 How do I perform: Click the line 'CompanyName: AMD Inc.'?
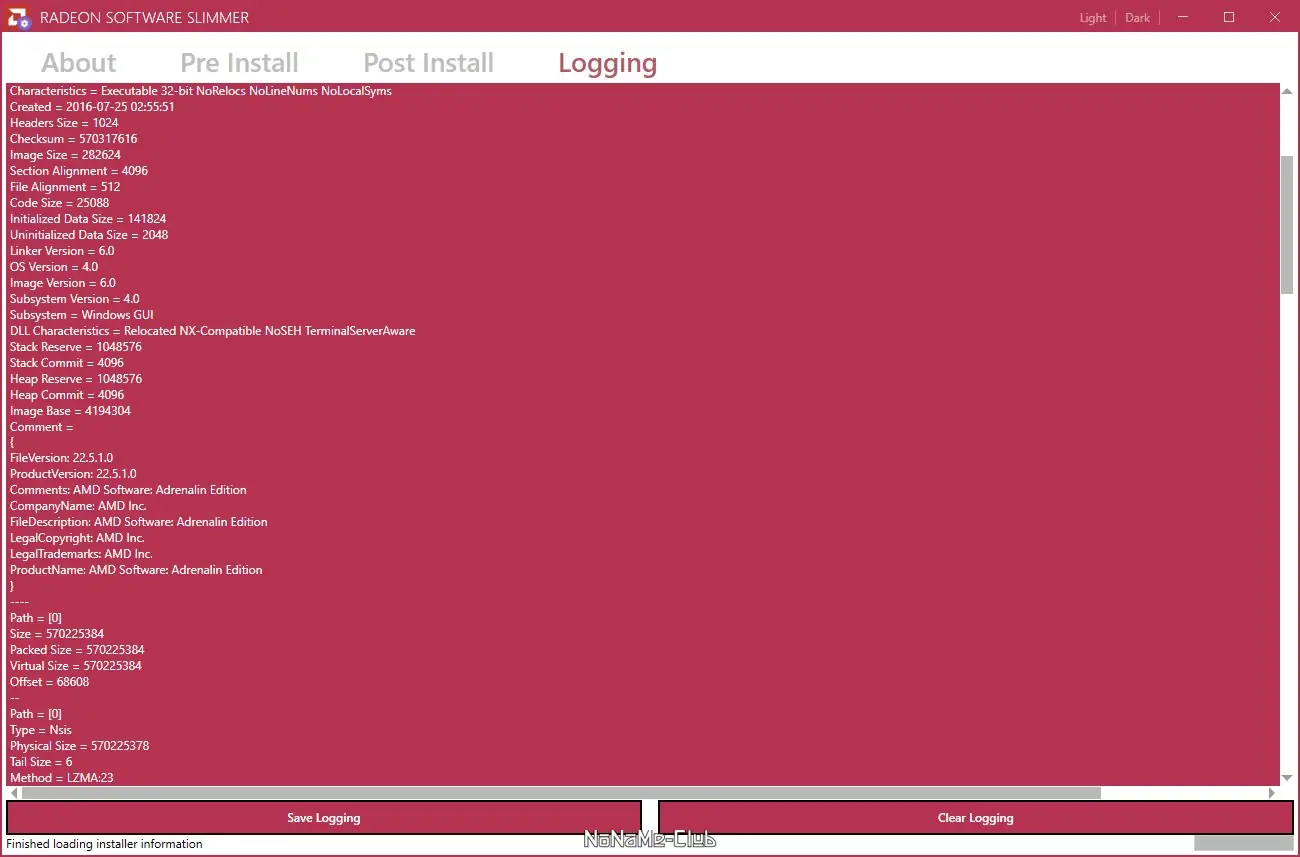point(78,506)
